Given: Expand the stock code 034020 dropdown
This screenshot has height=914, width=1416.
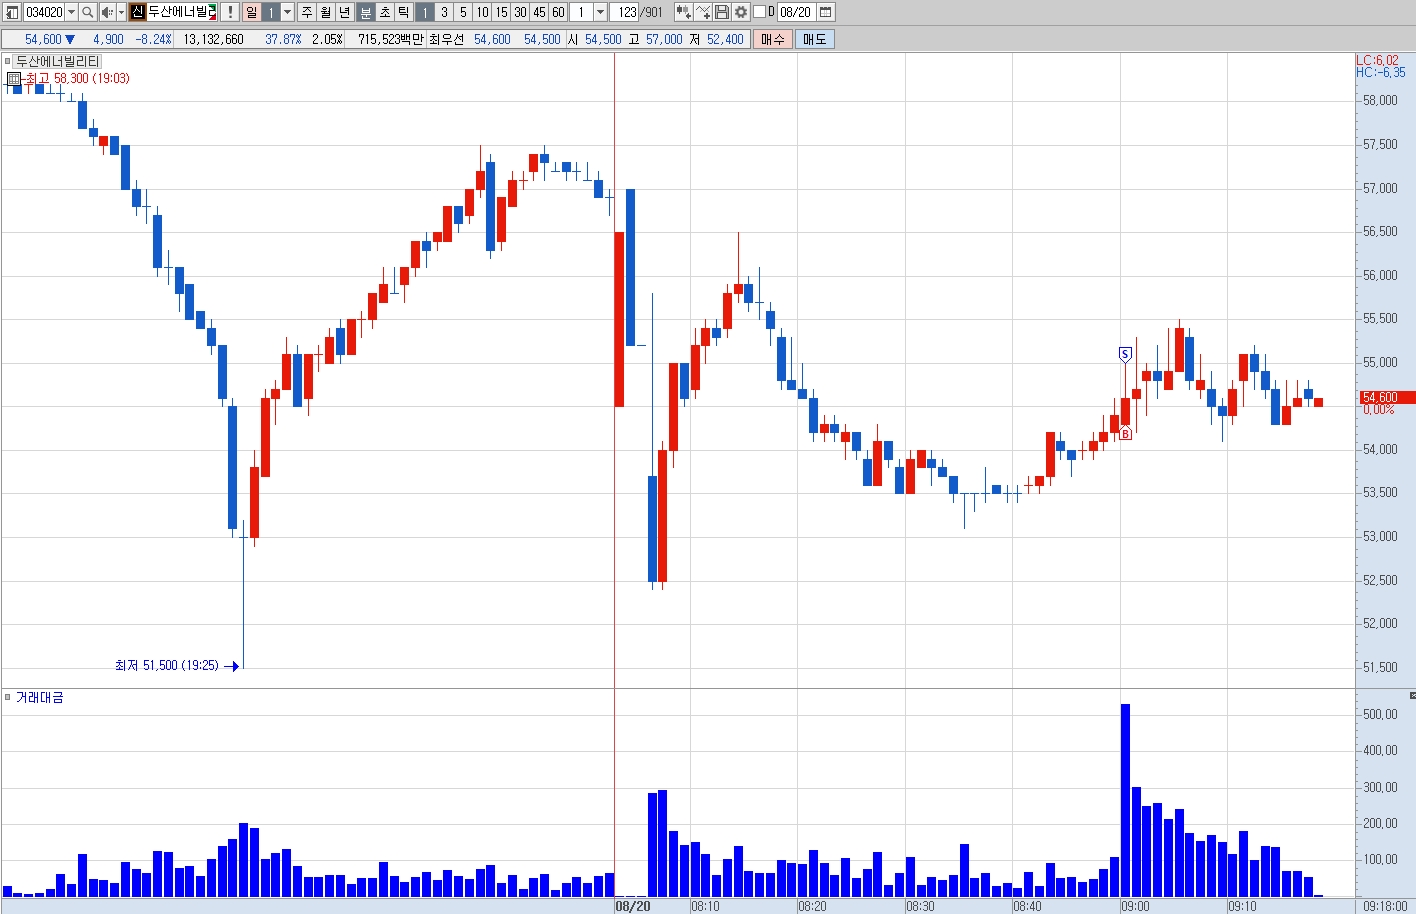Looking at the screenshot, I should coord(71,12).
